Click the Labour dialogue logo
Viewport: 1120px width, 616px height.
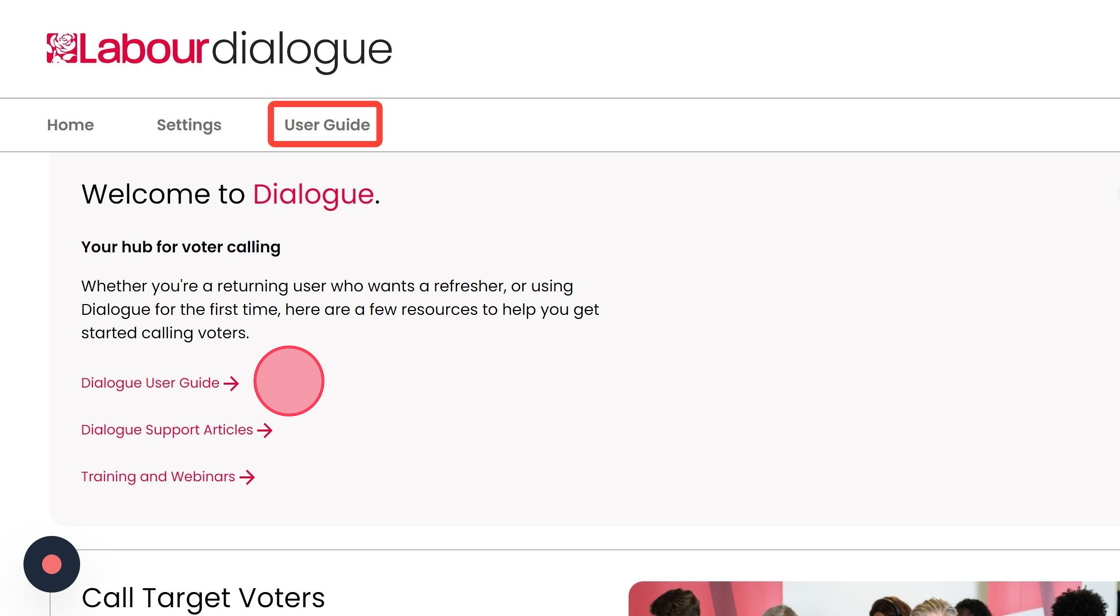[219, 50]
